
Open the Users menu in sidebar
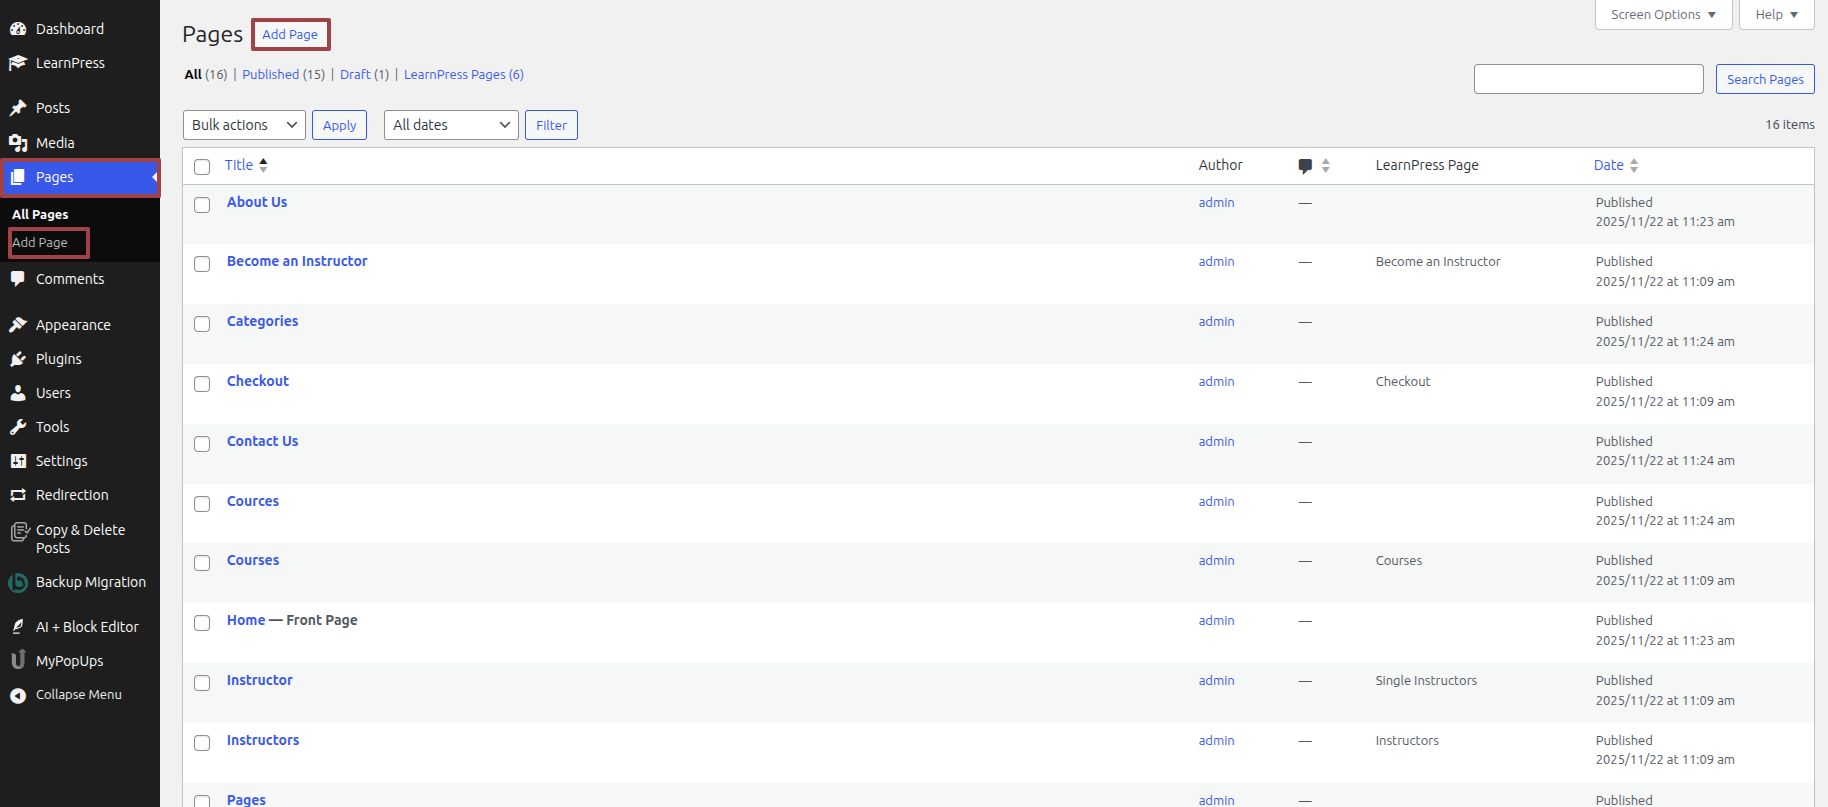click(53, 393)
